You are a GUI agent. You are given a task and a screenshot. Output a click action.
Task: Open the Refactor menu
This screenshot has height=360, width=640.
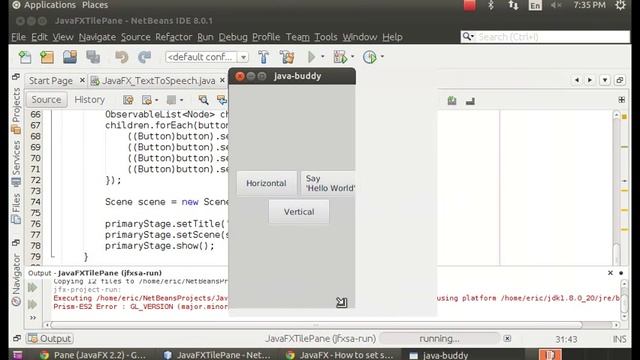(173, 37)
